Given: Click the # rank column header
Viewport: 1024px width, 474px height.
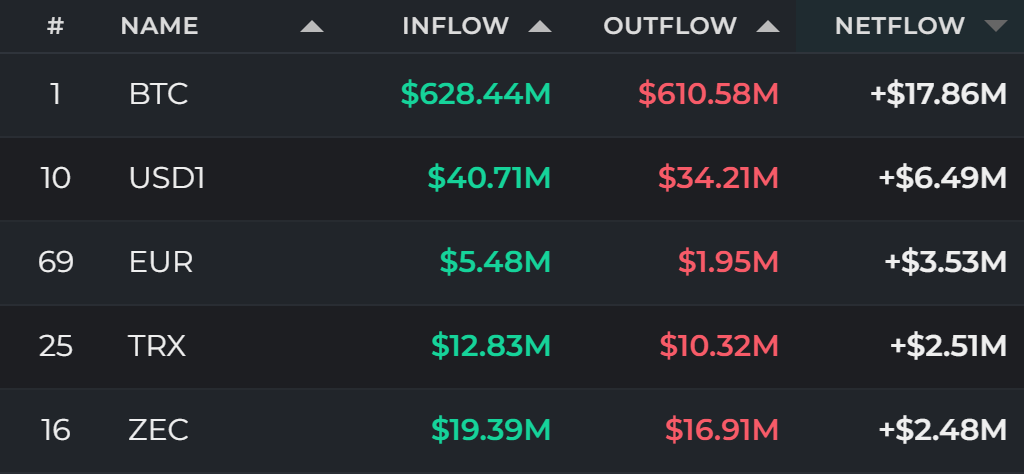Looking at the screenshot, I should point(56,26).
